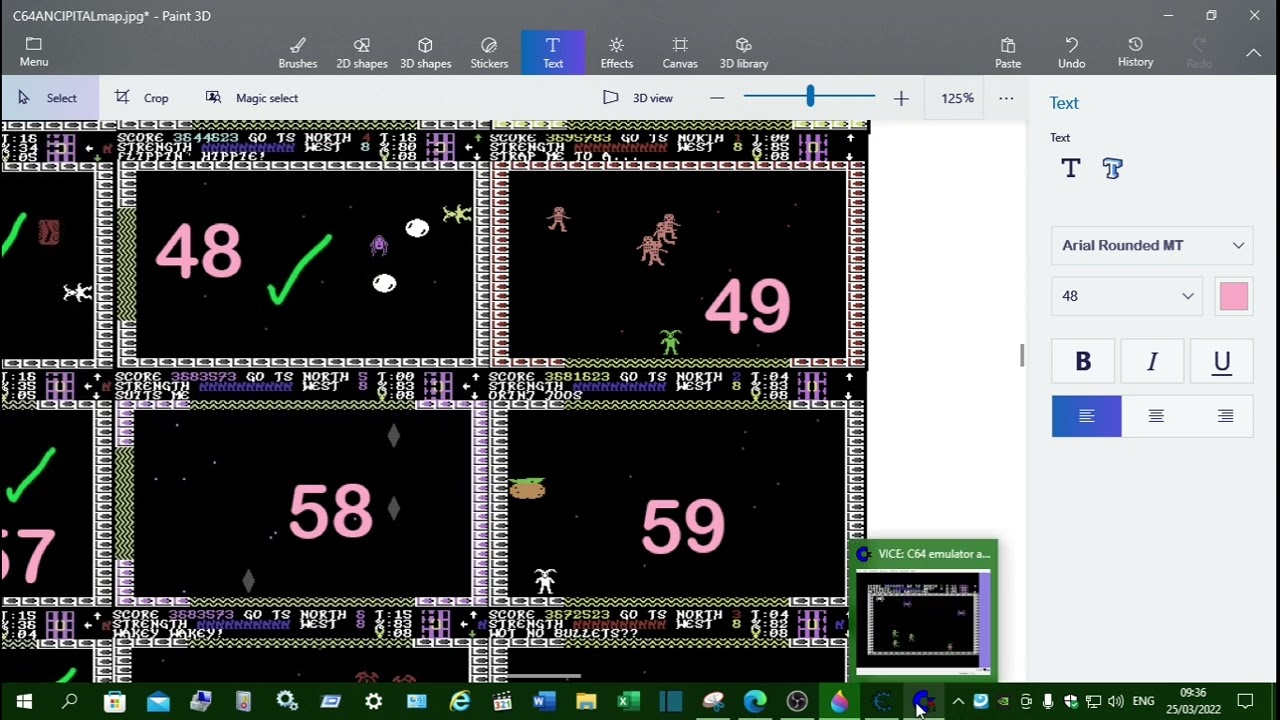Open File Explorer from the taskbar
Viewport: 1280px width, 720px height.
(x=586, y=701)
